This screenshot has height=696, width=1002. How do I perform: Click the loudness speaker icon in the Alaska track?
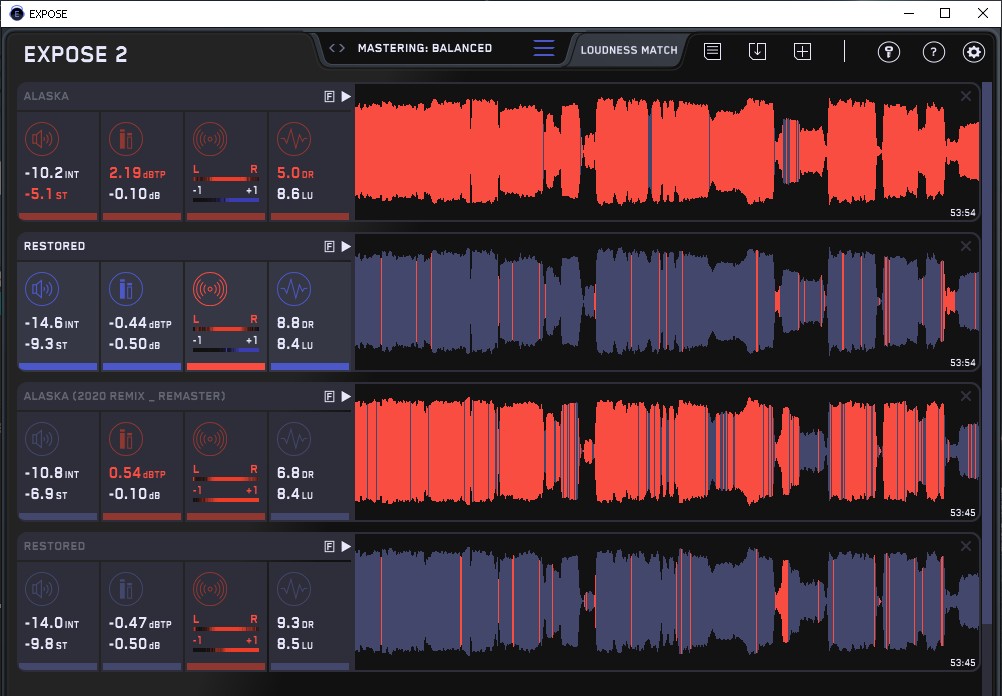pos(41,138)
